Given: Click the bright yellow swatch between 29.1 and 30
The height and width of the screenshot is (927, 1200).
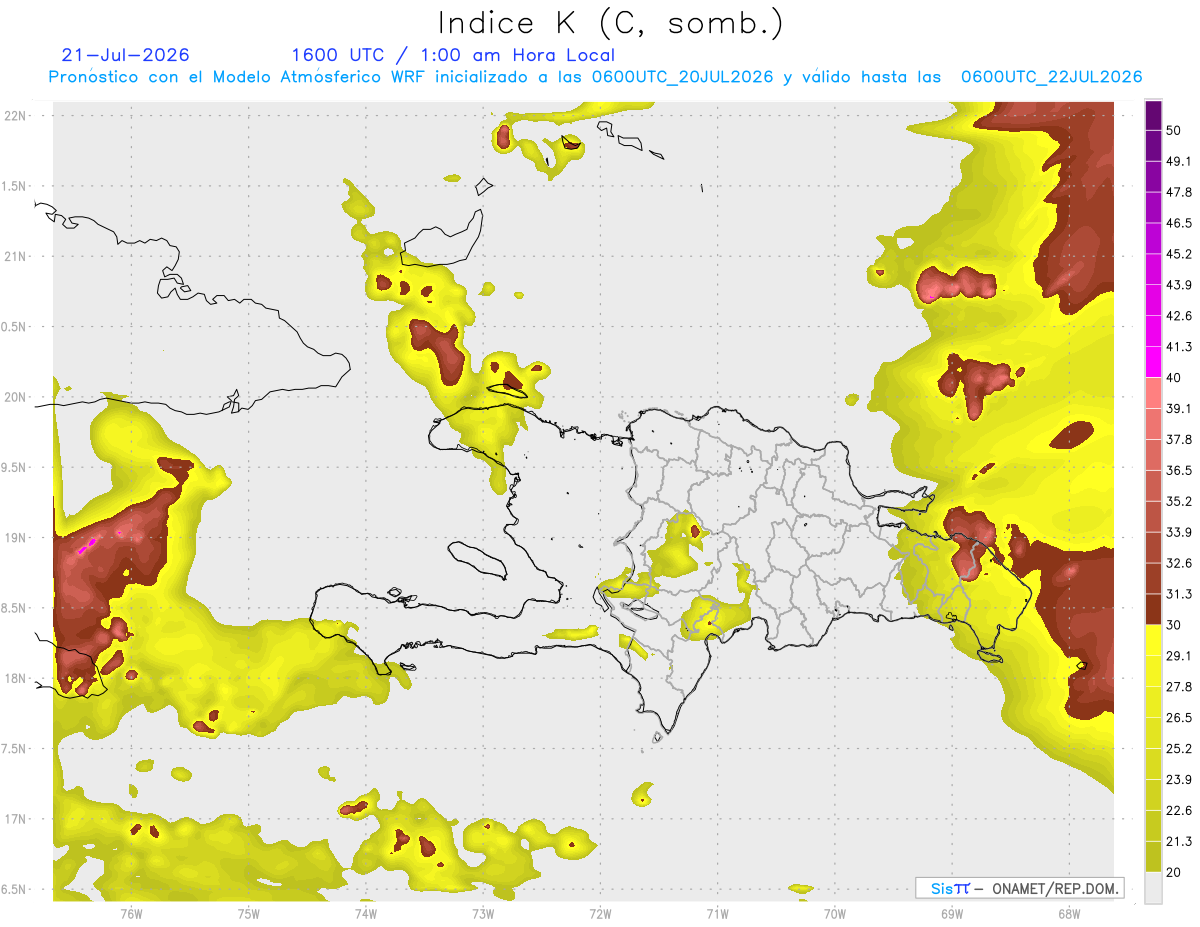Looking at the screenshot, I should (1153, 640).
